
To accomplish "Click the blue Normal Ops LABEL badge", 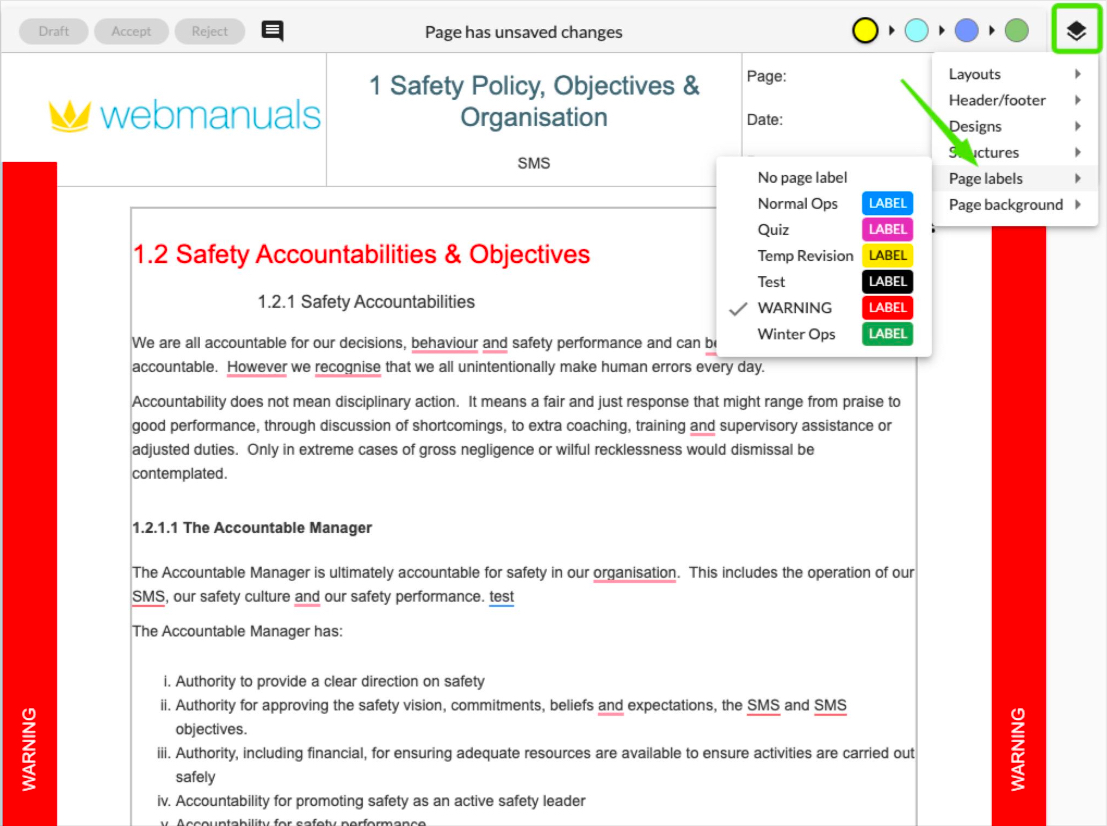I will click(887, 203).
